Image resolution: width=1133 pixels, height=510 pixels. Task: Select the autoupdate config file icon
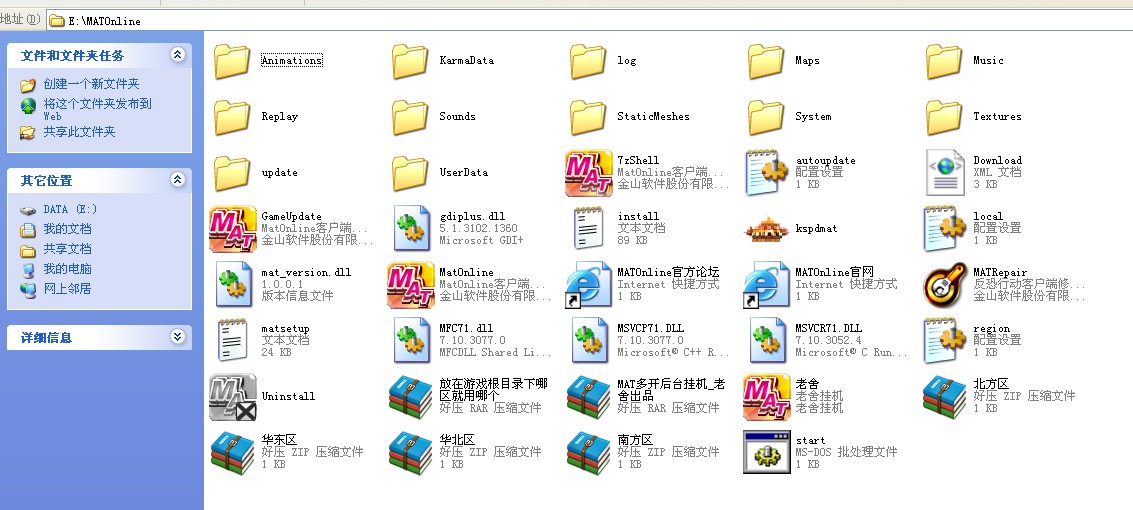(x=767, y=173)
